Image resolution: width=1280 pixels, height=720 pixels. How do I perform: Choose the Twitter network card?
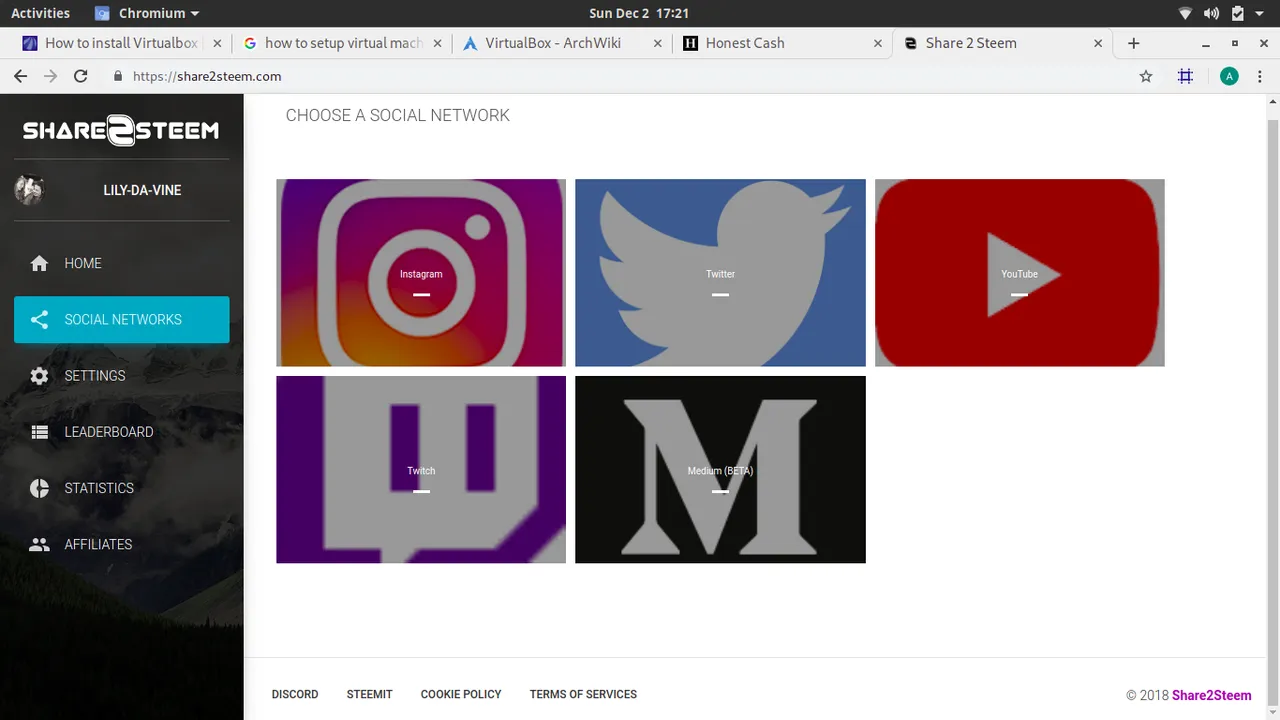tap(720, 273)
